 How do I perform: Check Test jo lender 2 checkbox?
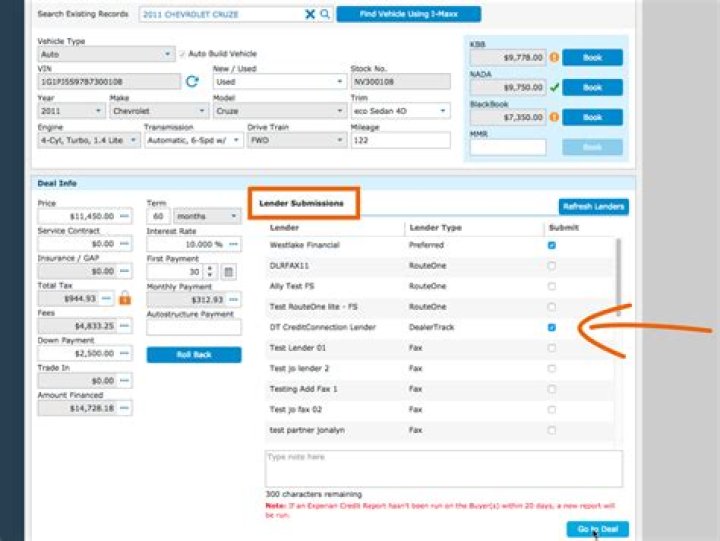(552, 368)
